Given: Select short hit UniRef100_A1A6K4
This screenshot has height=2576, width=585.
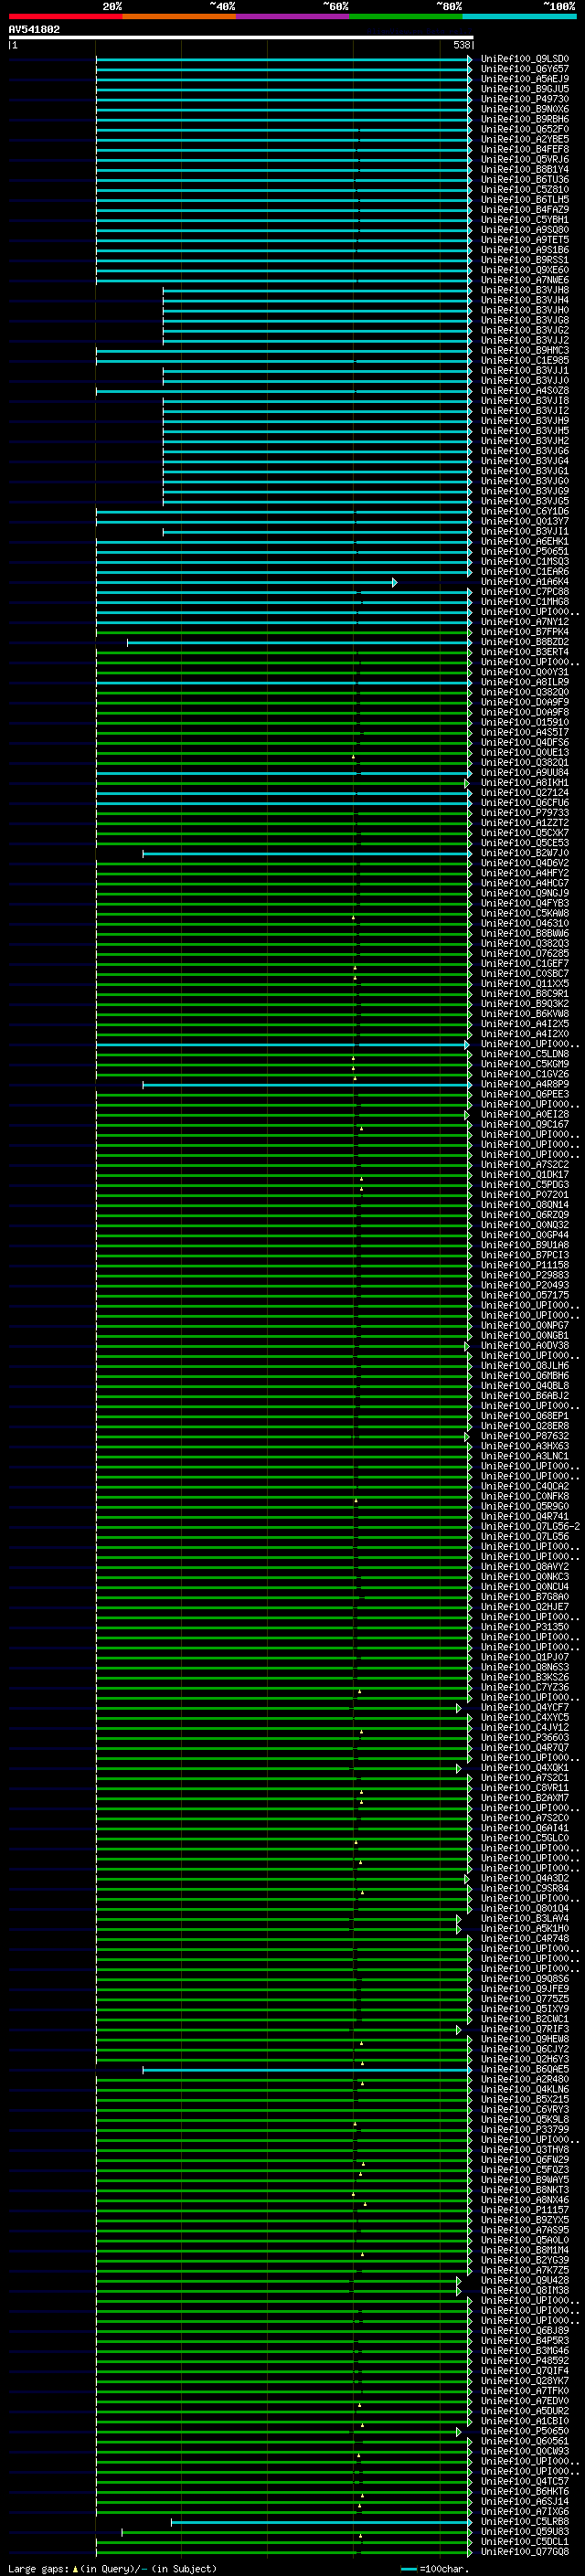Looking at the screenshot, I should [524, 582].
